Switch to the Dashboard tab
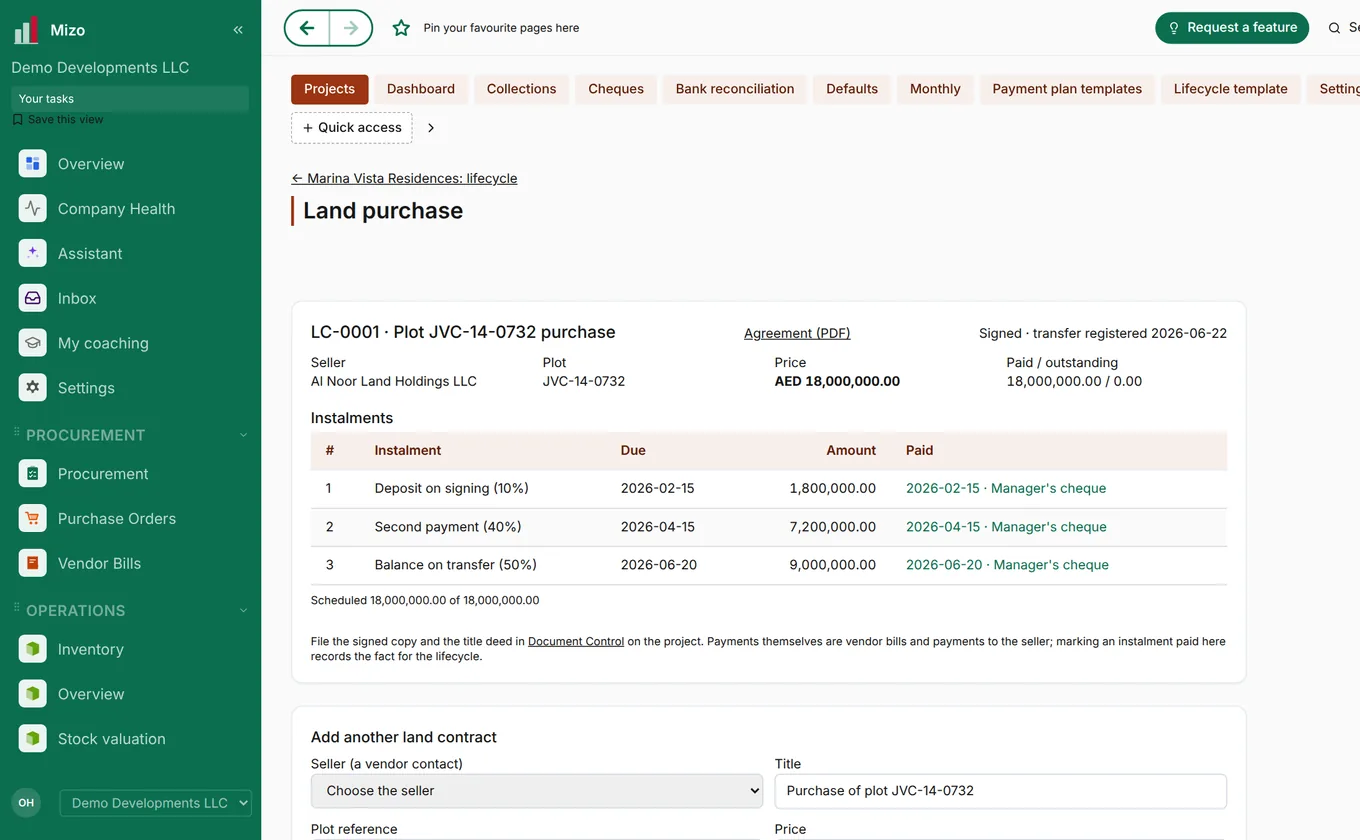 pos(421,89)
